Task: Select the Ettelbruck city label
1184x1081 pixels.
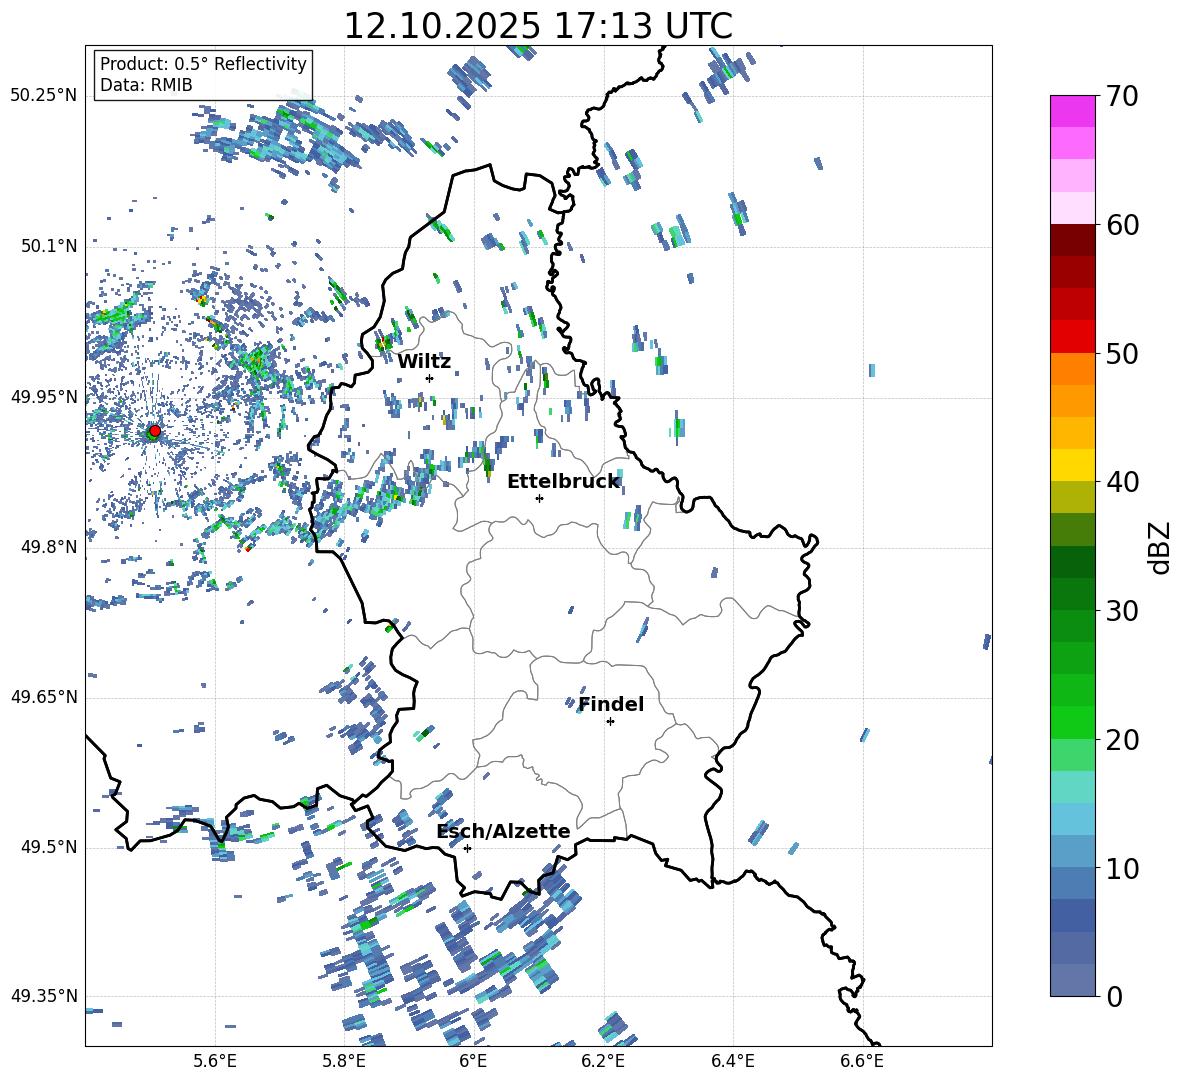Action: pyautogui.click(x=563, y=482)
